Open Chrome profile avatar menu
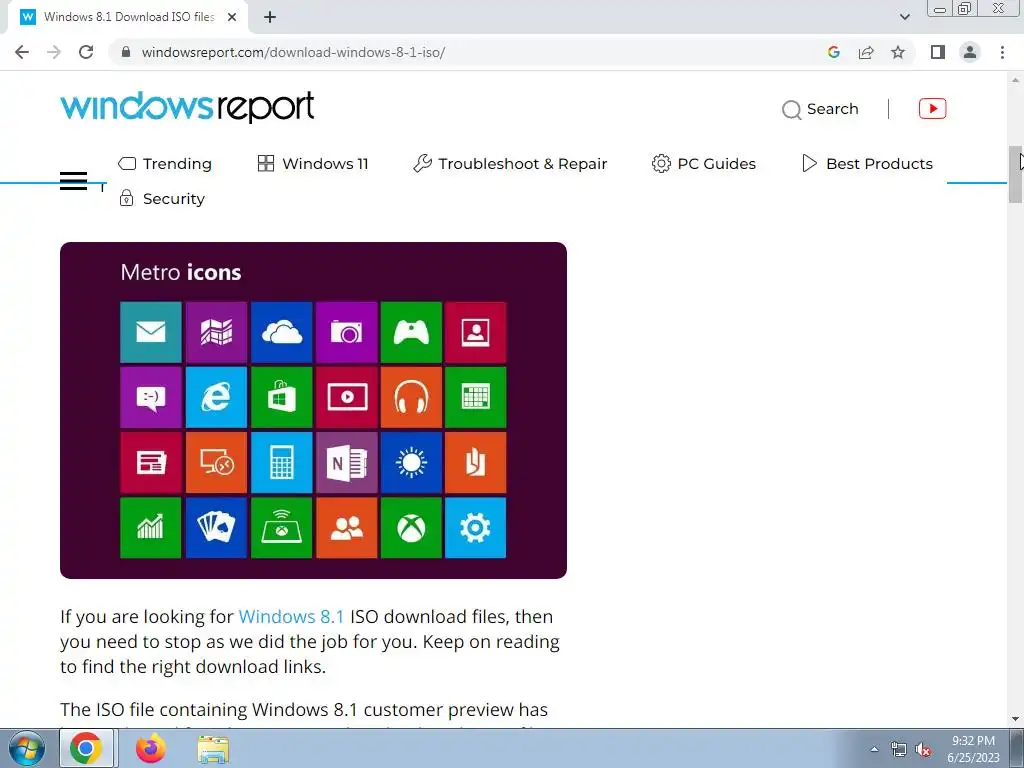 tap(970, 52)
